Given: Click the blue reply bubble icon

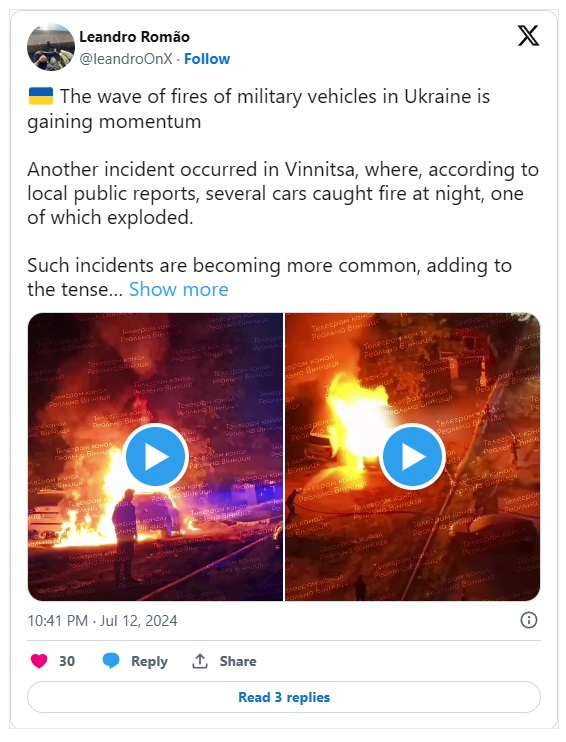Looking at the screenshot, I should (x=111, y=661).
